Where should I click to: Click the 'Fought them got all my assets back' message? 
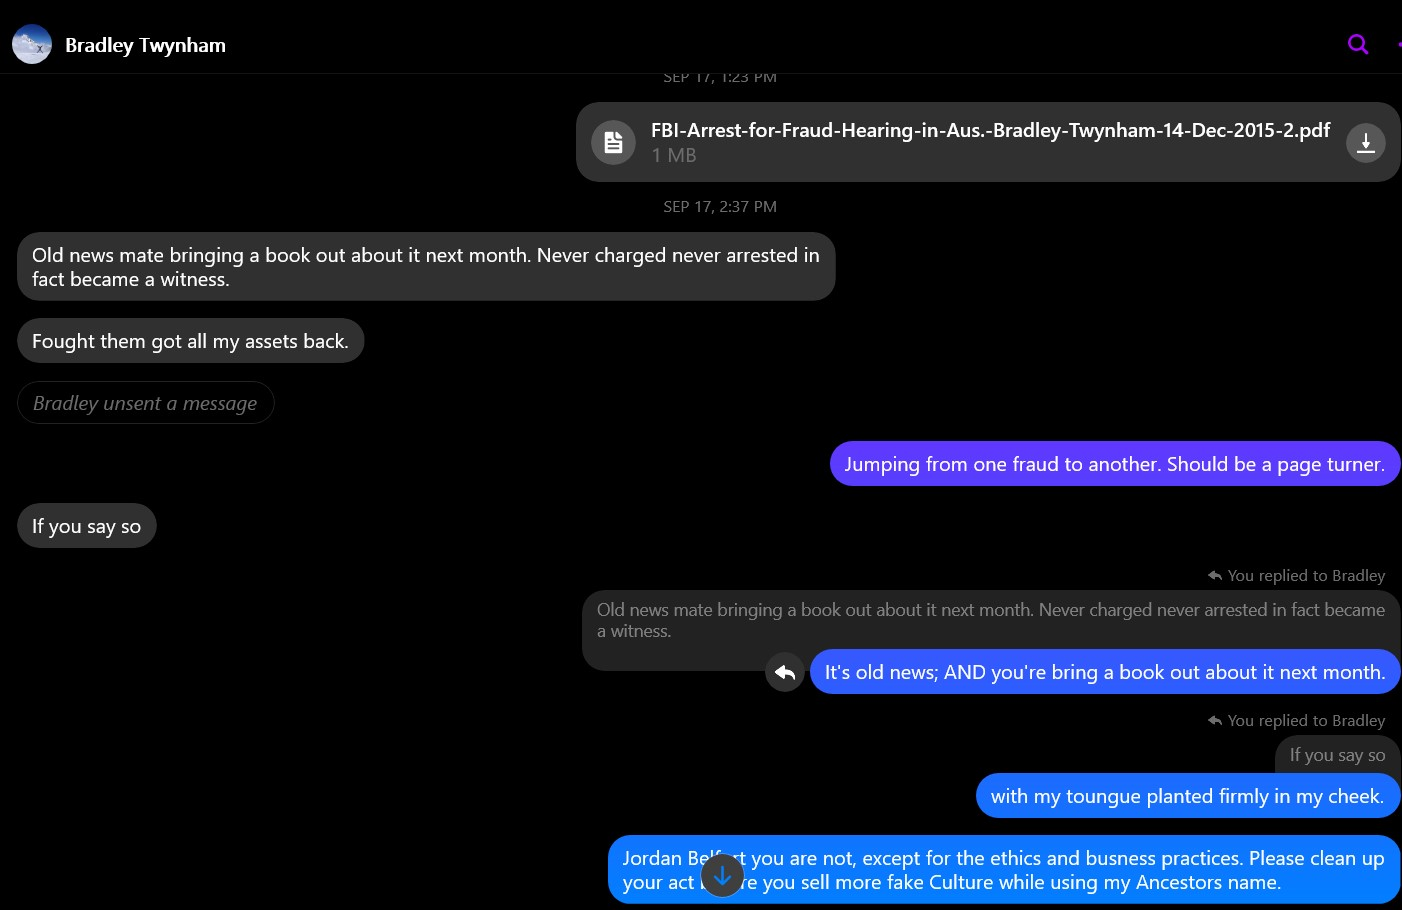pyautogui.click(x=190, y=341)
